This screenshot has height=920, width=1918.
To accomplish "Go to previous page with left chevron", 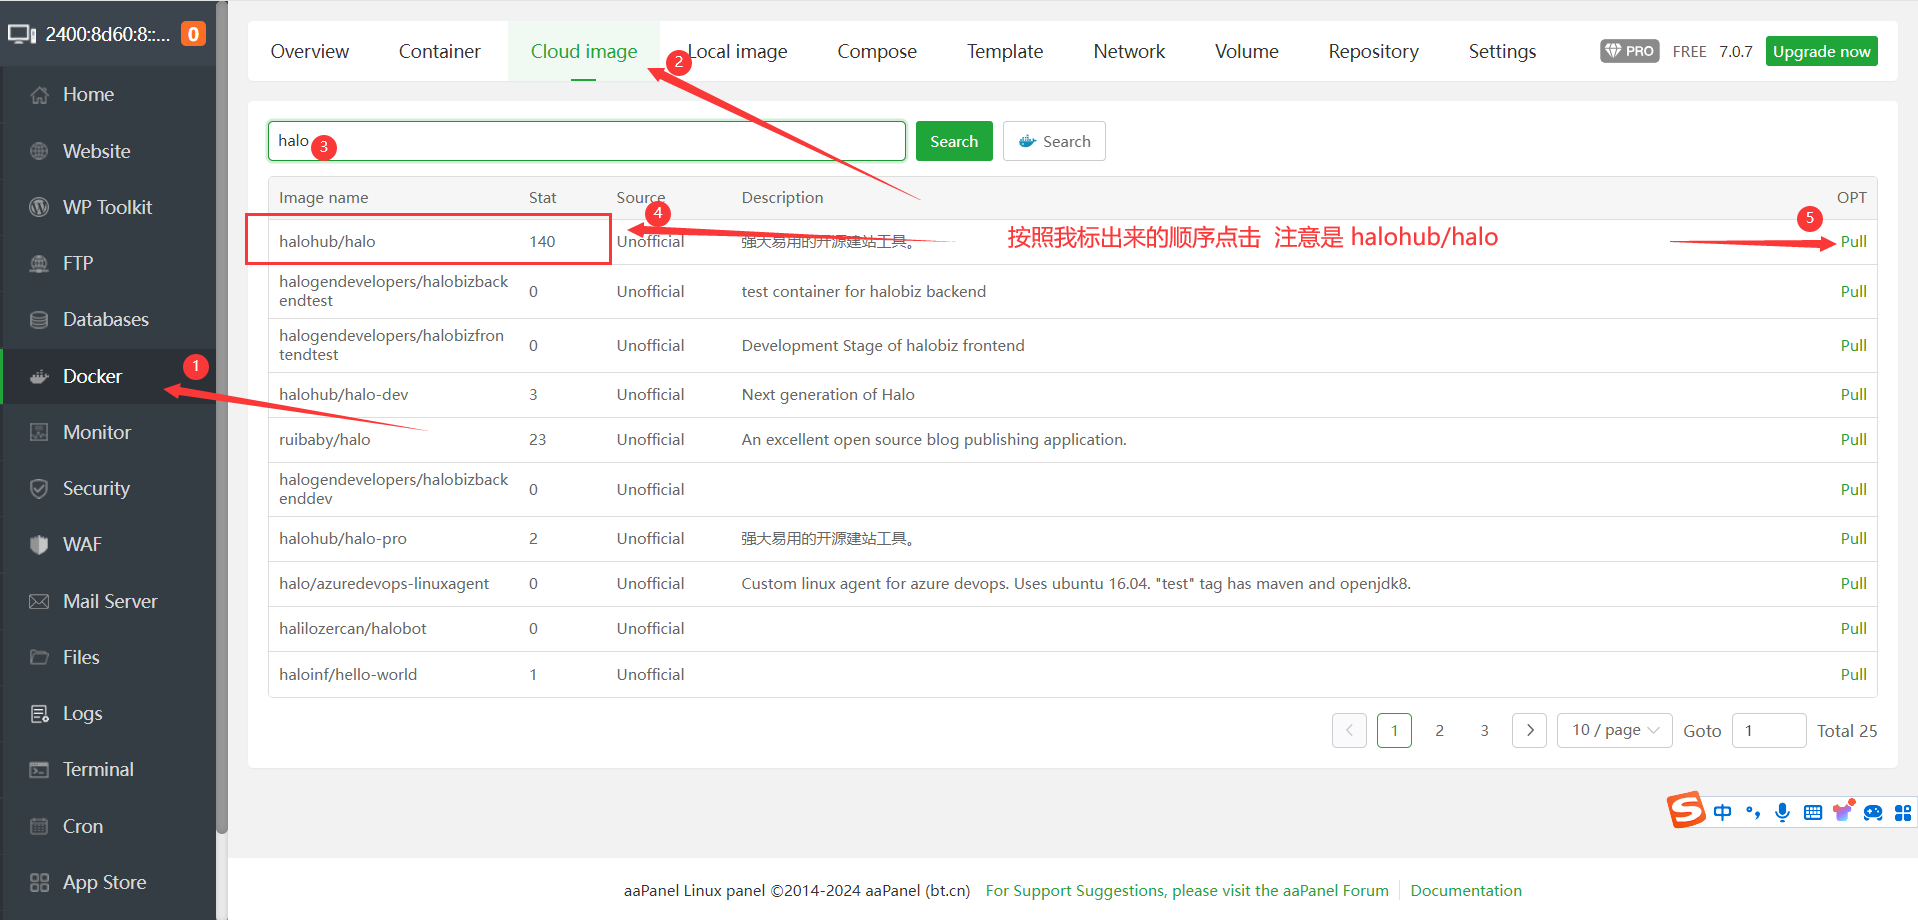I will pos(1349,730).
